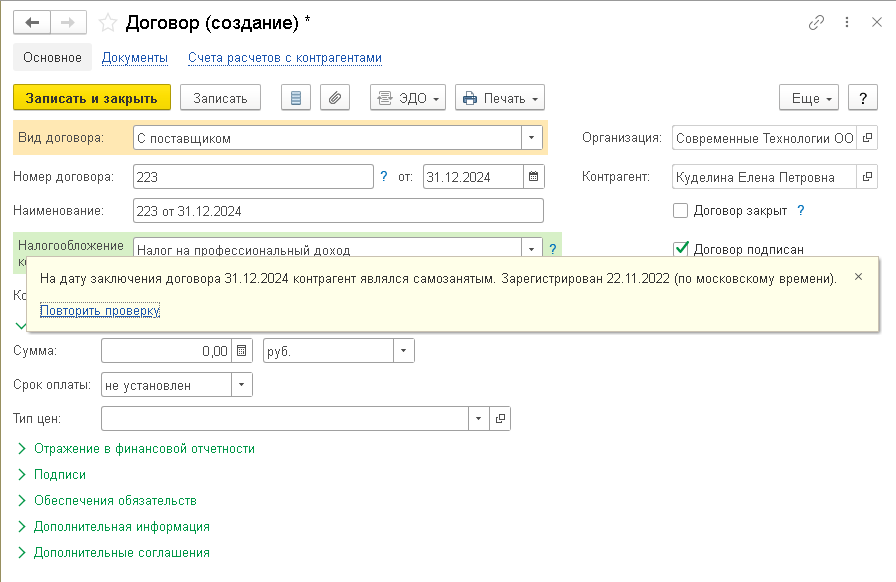Expand Отражение в финансовой отчетности section
This screenshot has height=582, width=896.
[144, 449]
